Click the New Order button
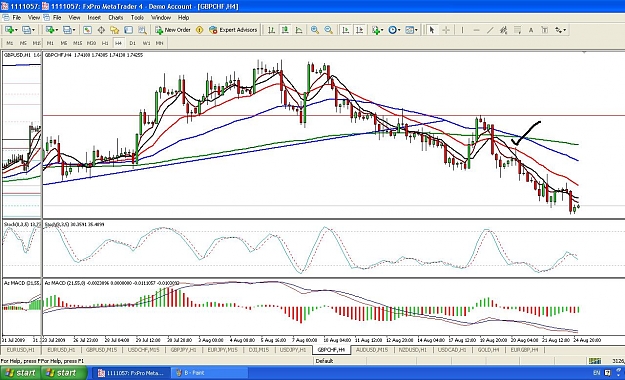The height and width of the screenshot is (380, 625). (x=173, y=30)
